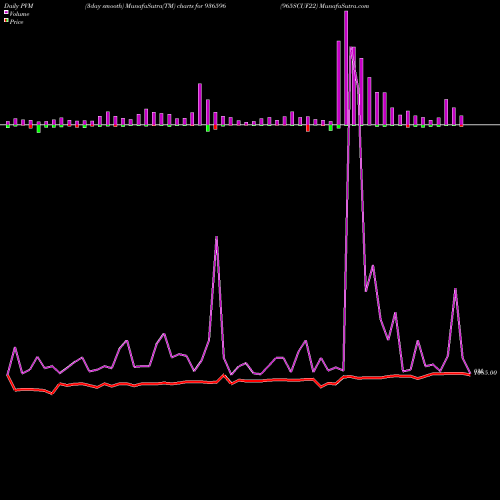Screen dimensions: 500x500
Task: Click the '(965SCUF22) MunafaSutra.com' header text
Action: coord(324,6)
